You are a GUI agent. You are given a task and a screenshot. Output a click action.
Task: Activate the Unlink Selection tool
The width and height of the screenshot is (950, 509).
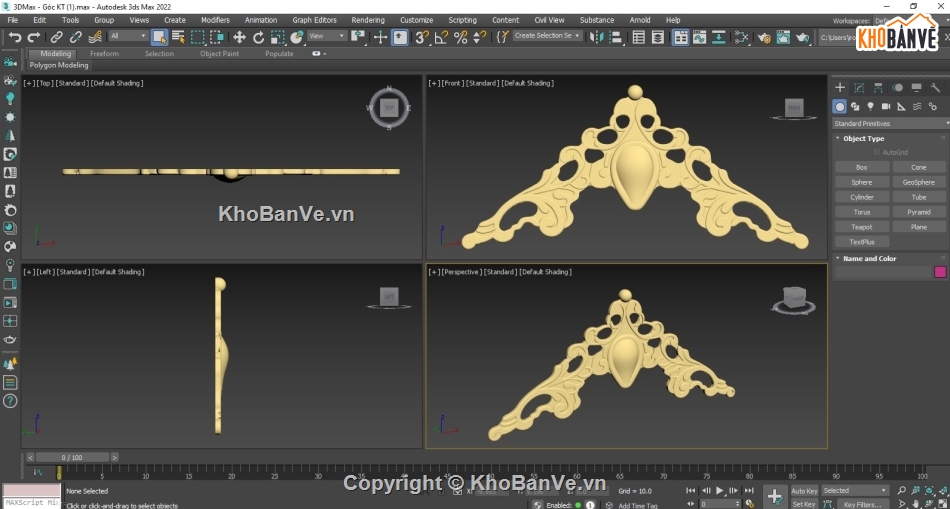click(76, 37)
